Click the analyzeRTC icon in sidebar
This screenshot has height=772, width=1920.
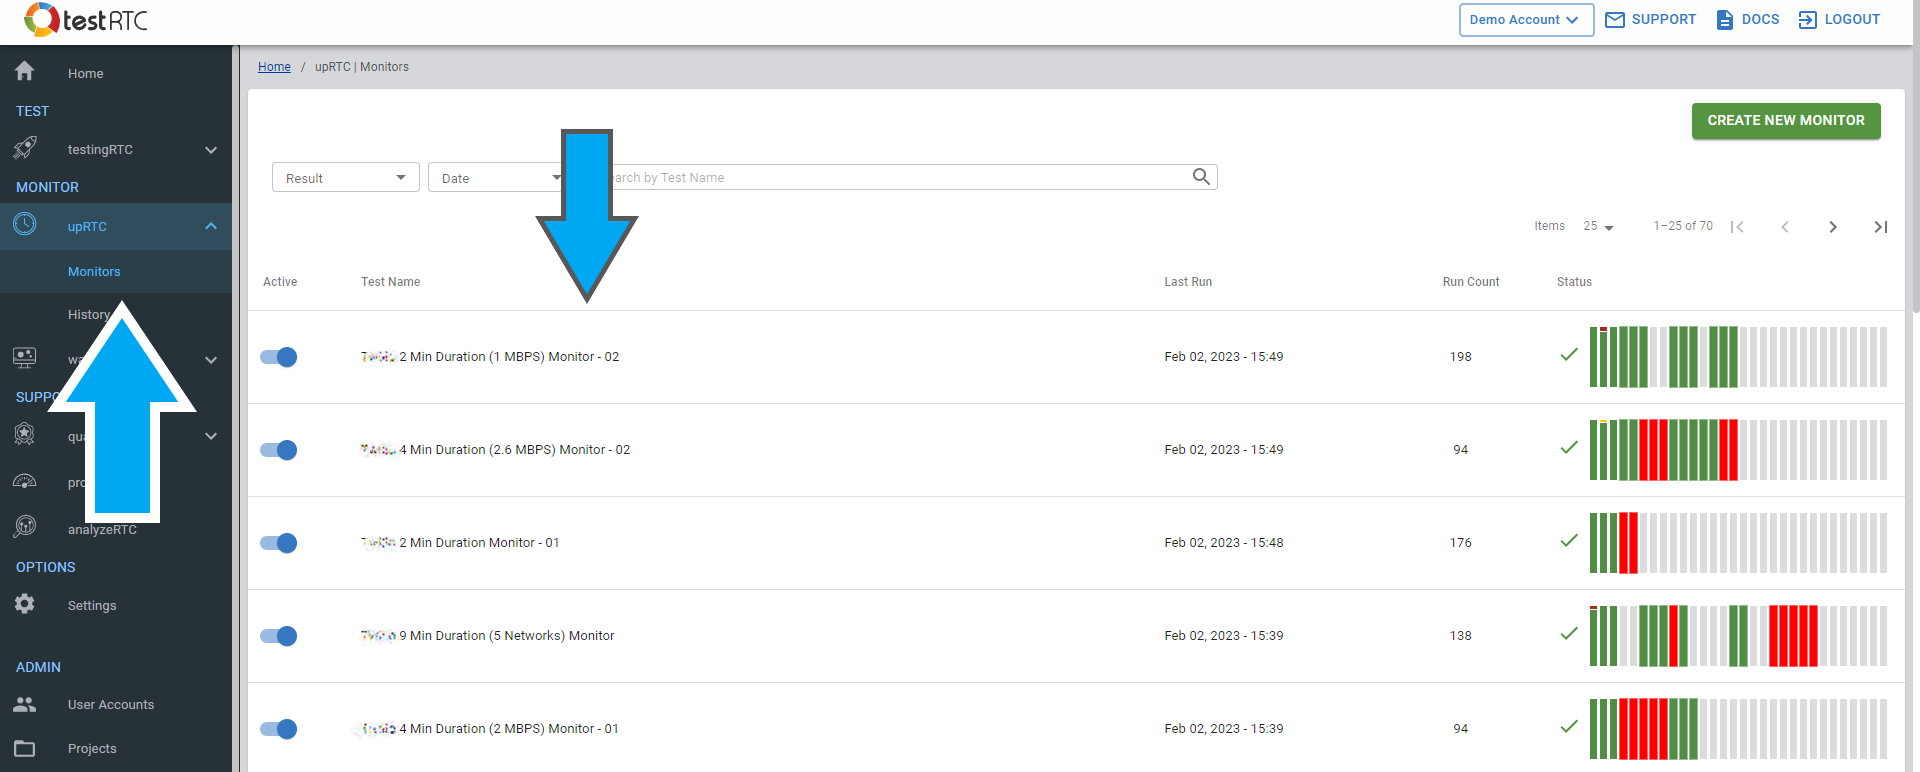coord(25,526)
